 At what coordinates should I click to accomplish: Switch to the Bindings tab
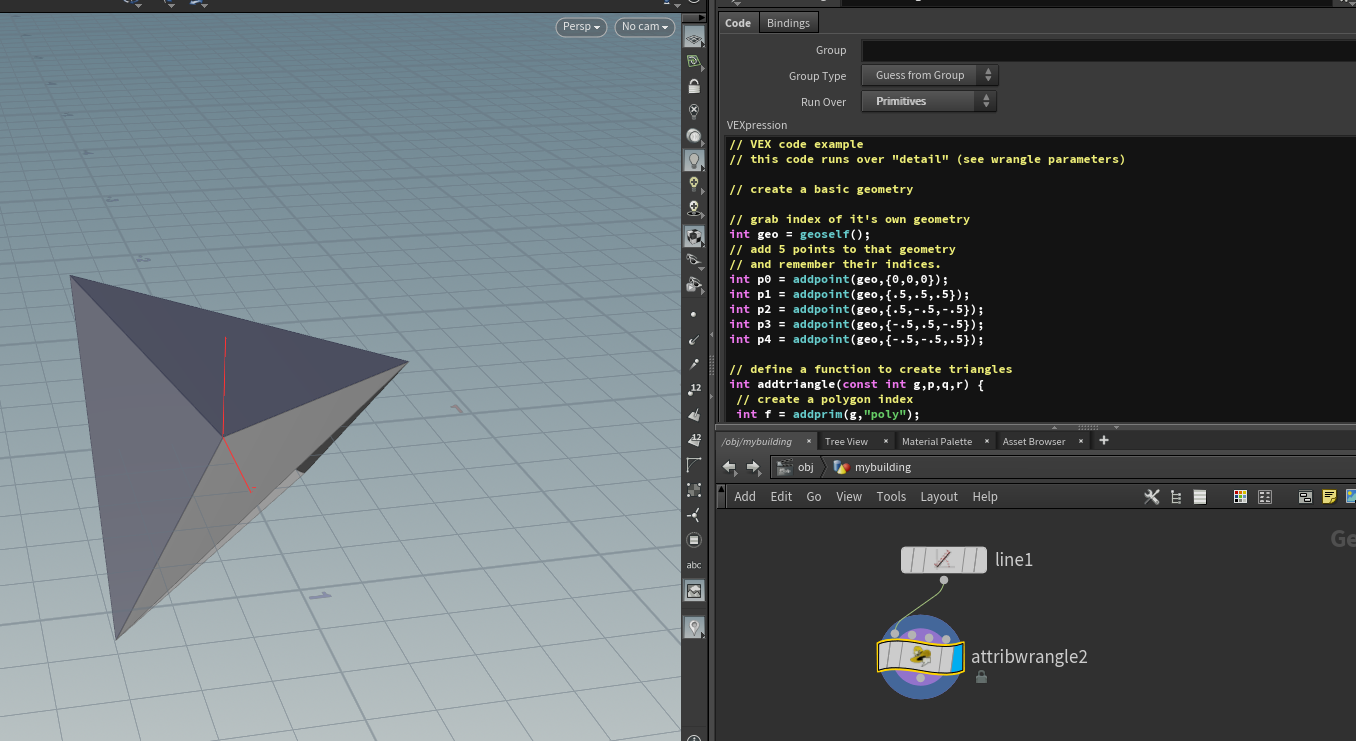788,22
